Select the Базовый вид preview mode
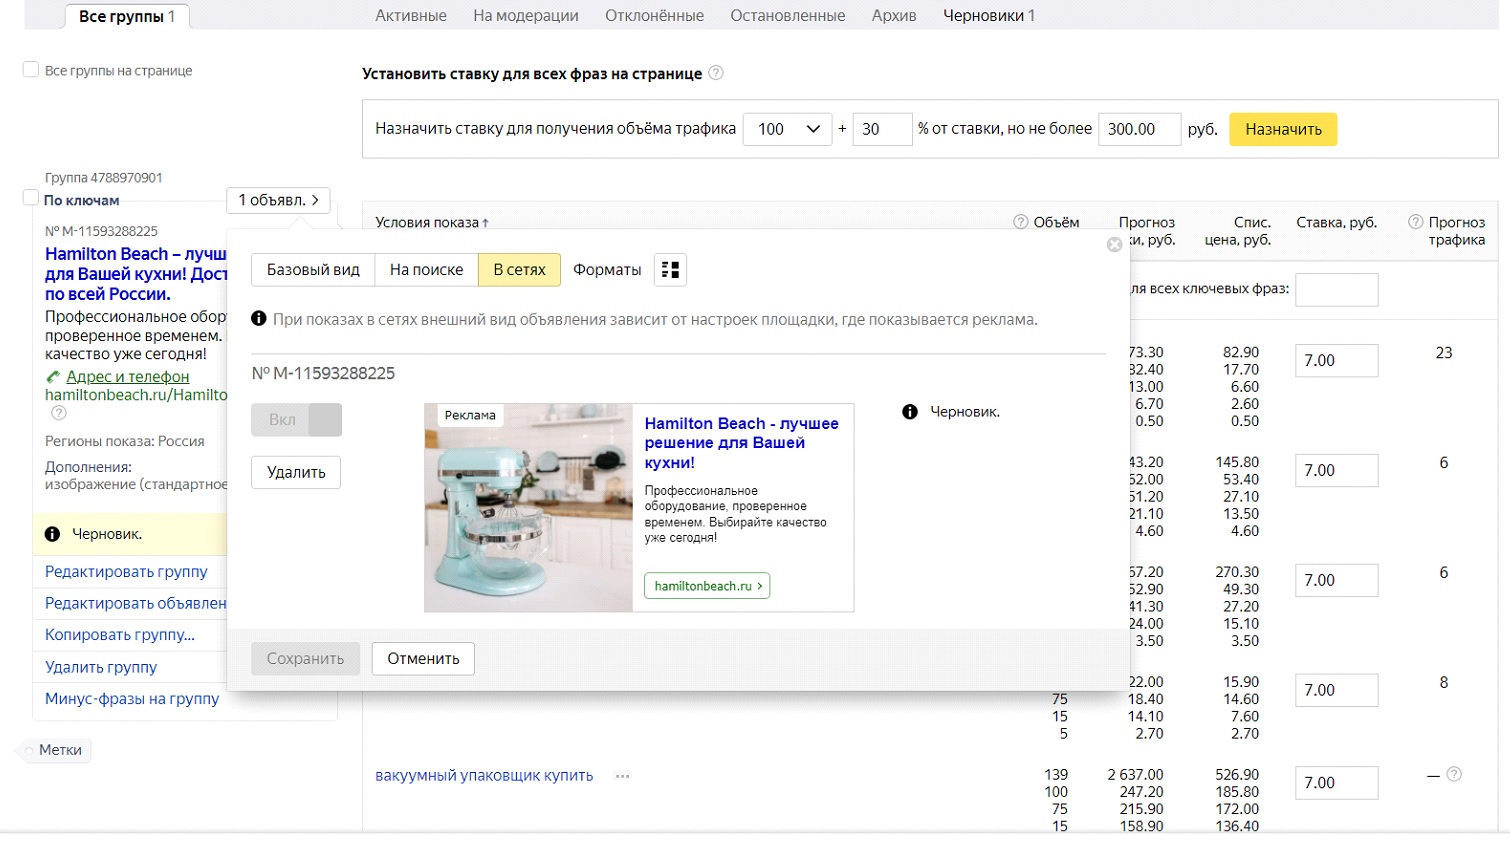This screenshot has height=846, width=1510. 313,270
